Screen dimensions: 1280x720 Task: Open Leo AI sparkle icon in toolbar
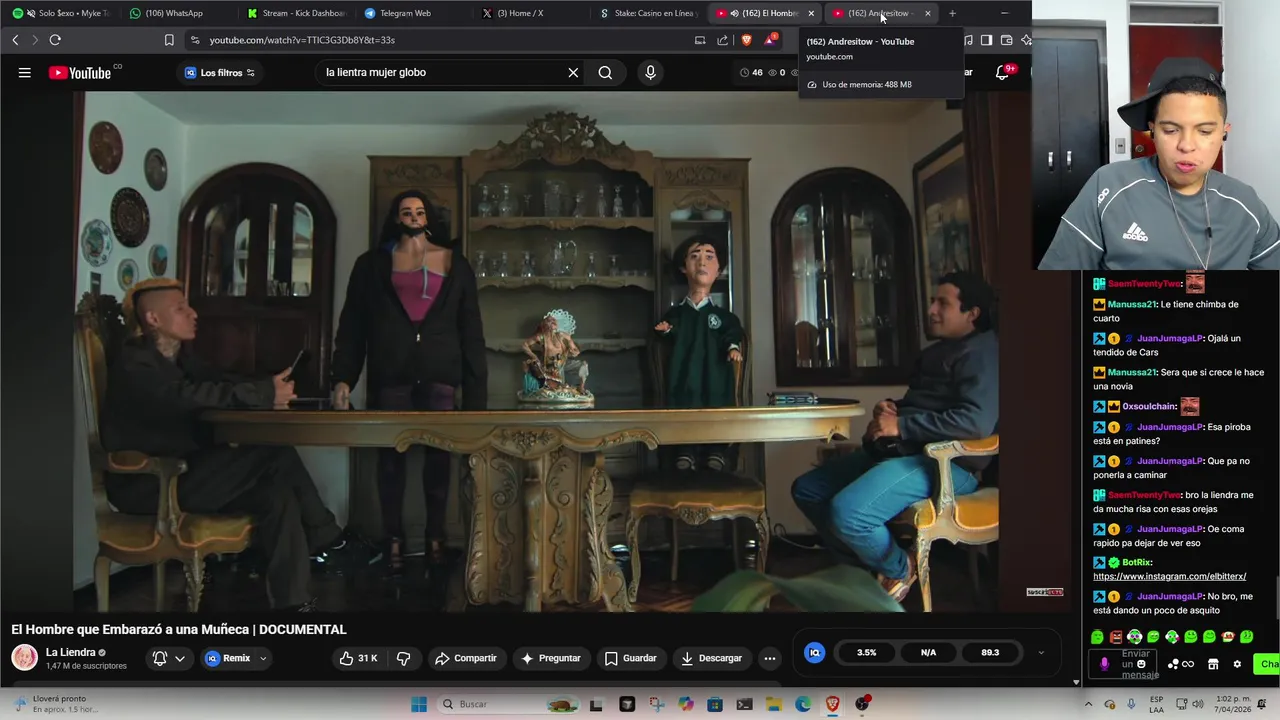[x=1025, y=40]
